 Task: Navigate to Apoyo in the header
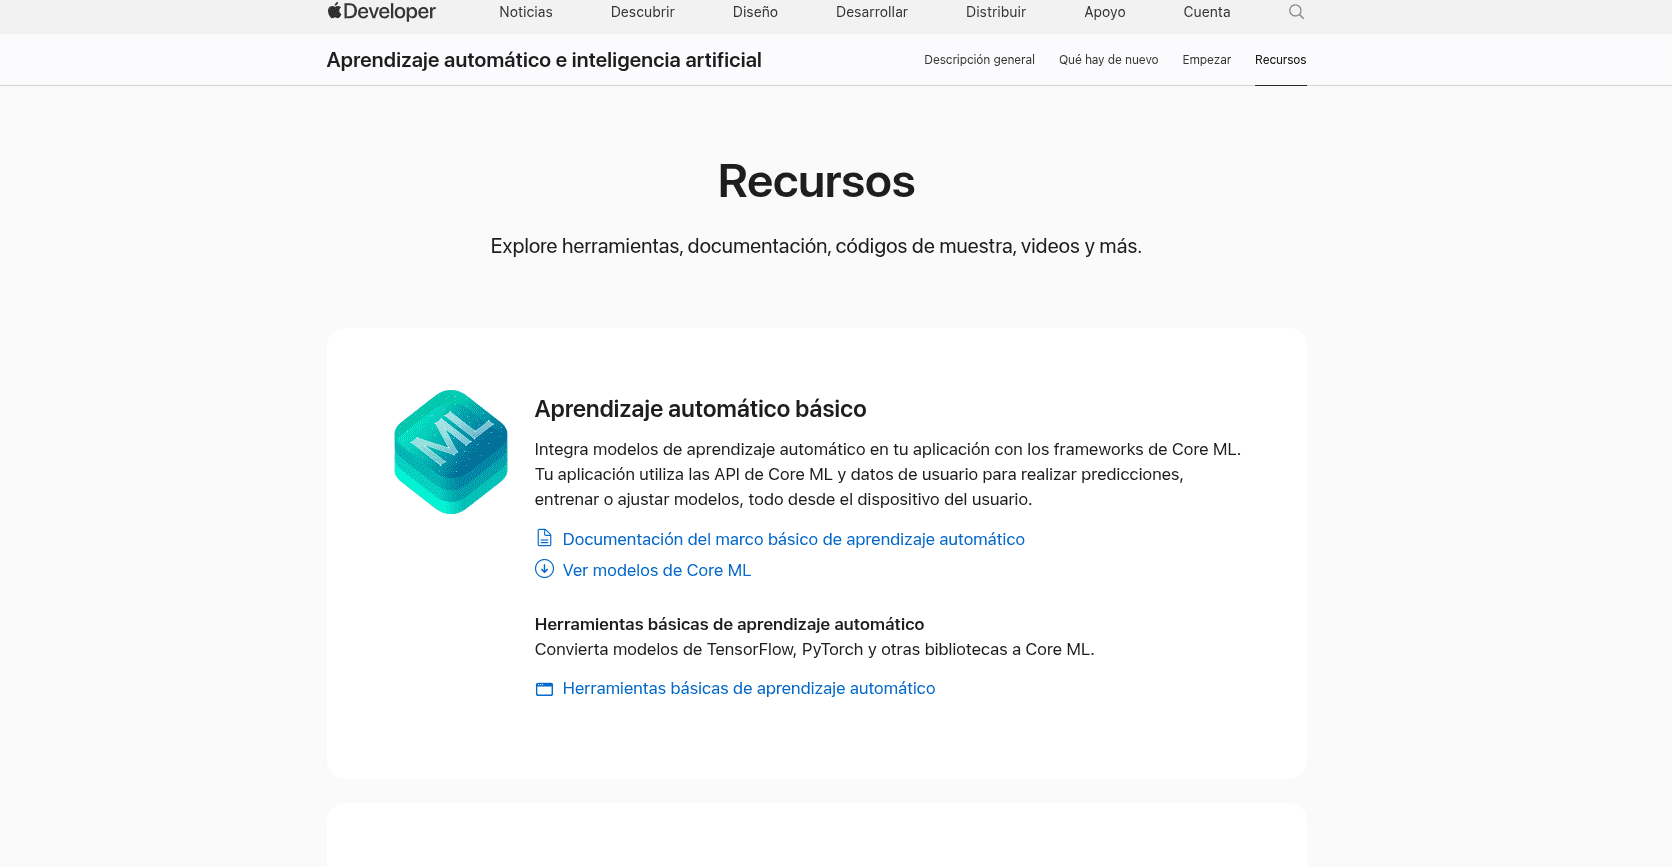point(1104,12)
